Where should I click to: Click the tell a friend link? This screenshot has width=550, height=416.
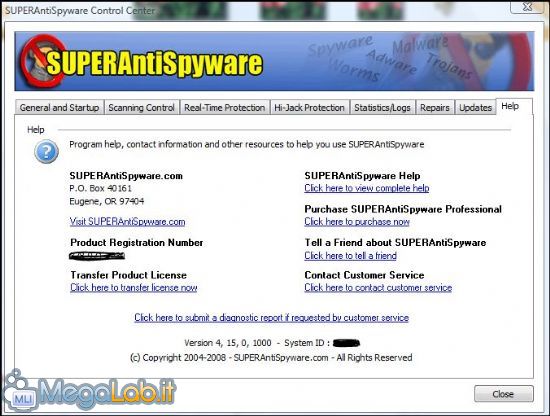(x=350, y=256)
